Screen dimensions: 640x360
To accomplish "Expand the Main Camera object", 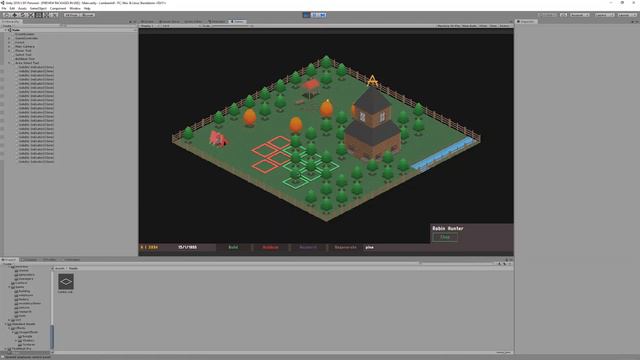I will point(9,47).
